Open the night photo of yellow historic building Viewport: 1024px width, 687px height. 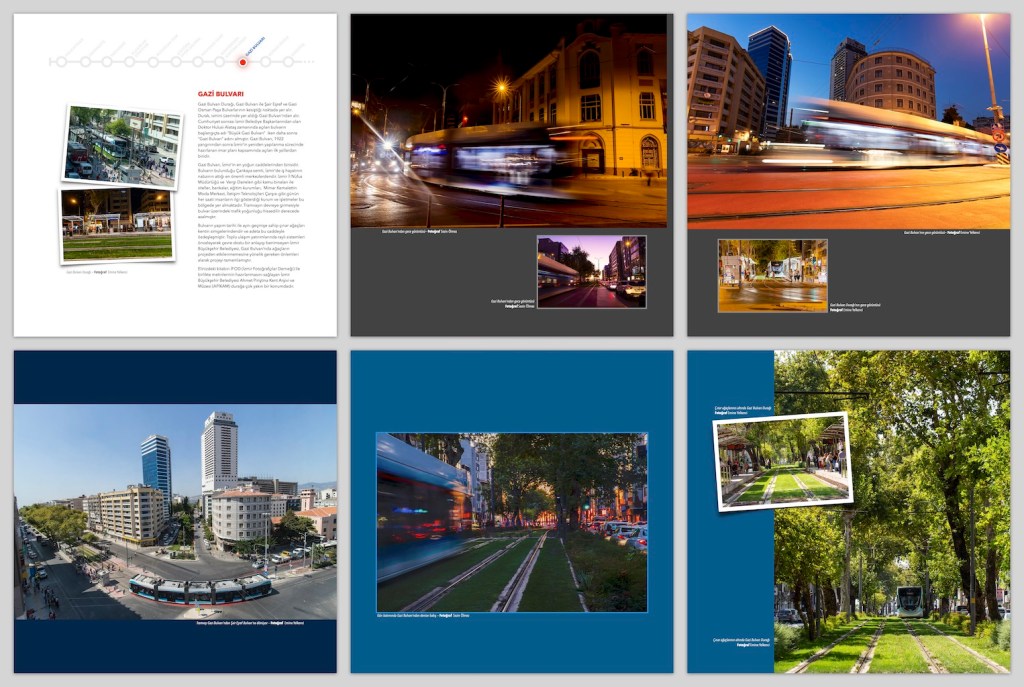(508, 120)
